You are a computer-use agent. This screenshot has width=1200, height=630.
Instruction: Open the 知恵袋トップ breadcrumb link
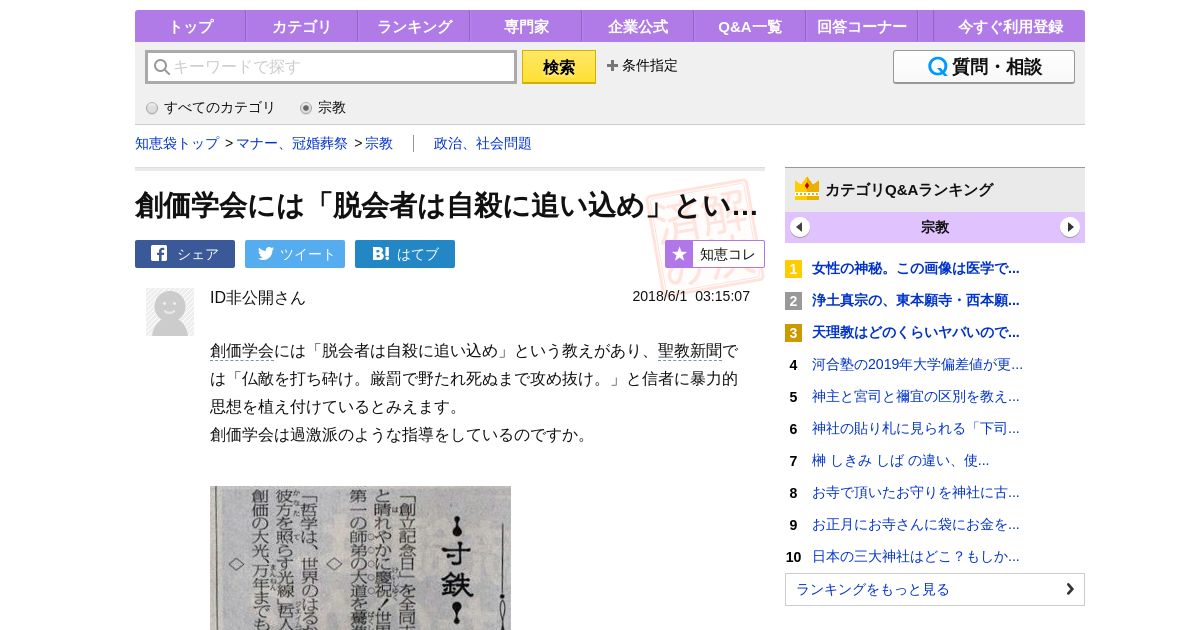[177, 143]
